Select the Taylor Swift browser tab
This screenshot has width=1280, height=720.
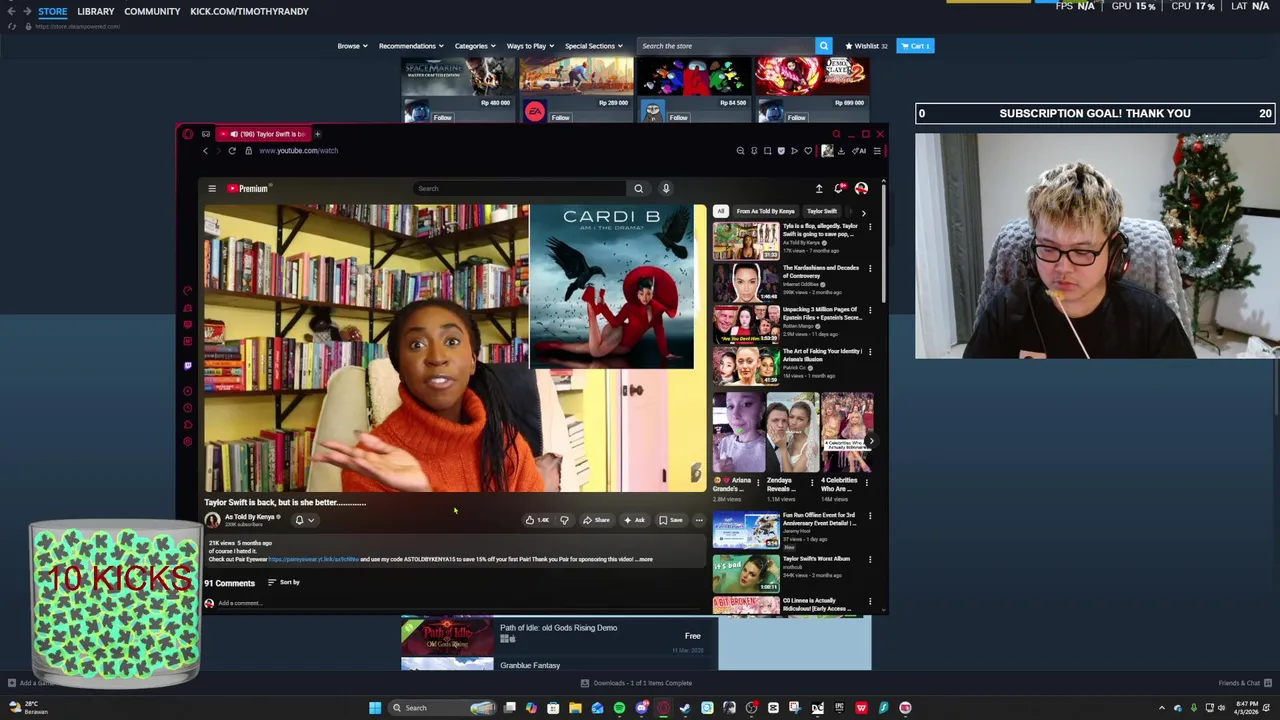click(265, 134)
